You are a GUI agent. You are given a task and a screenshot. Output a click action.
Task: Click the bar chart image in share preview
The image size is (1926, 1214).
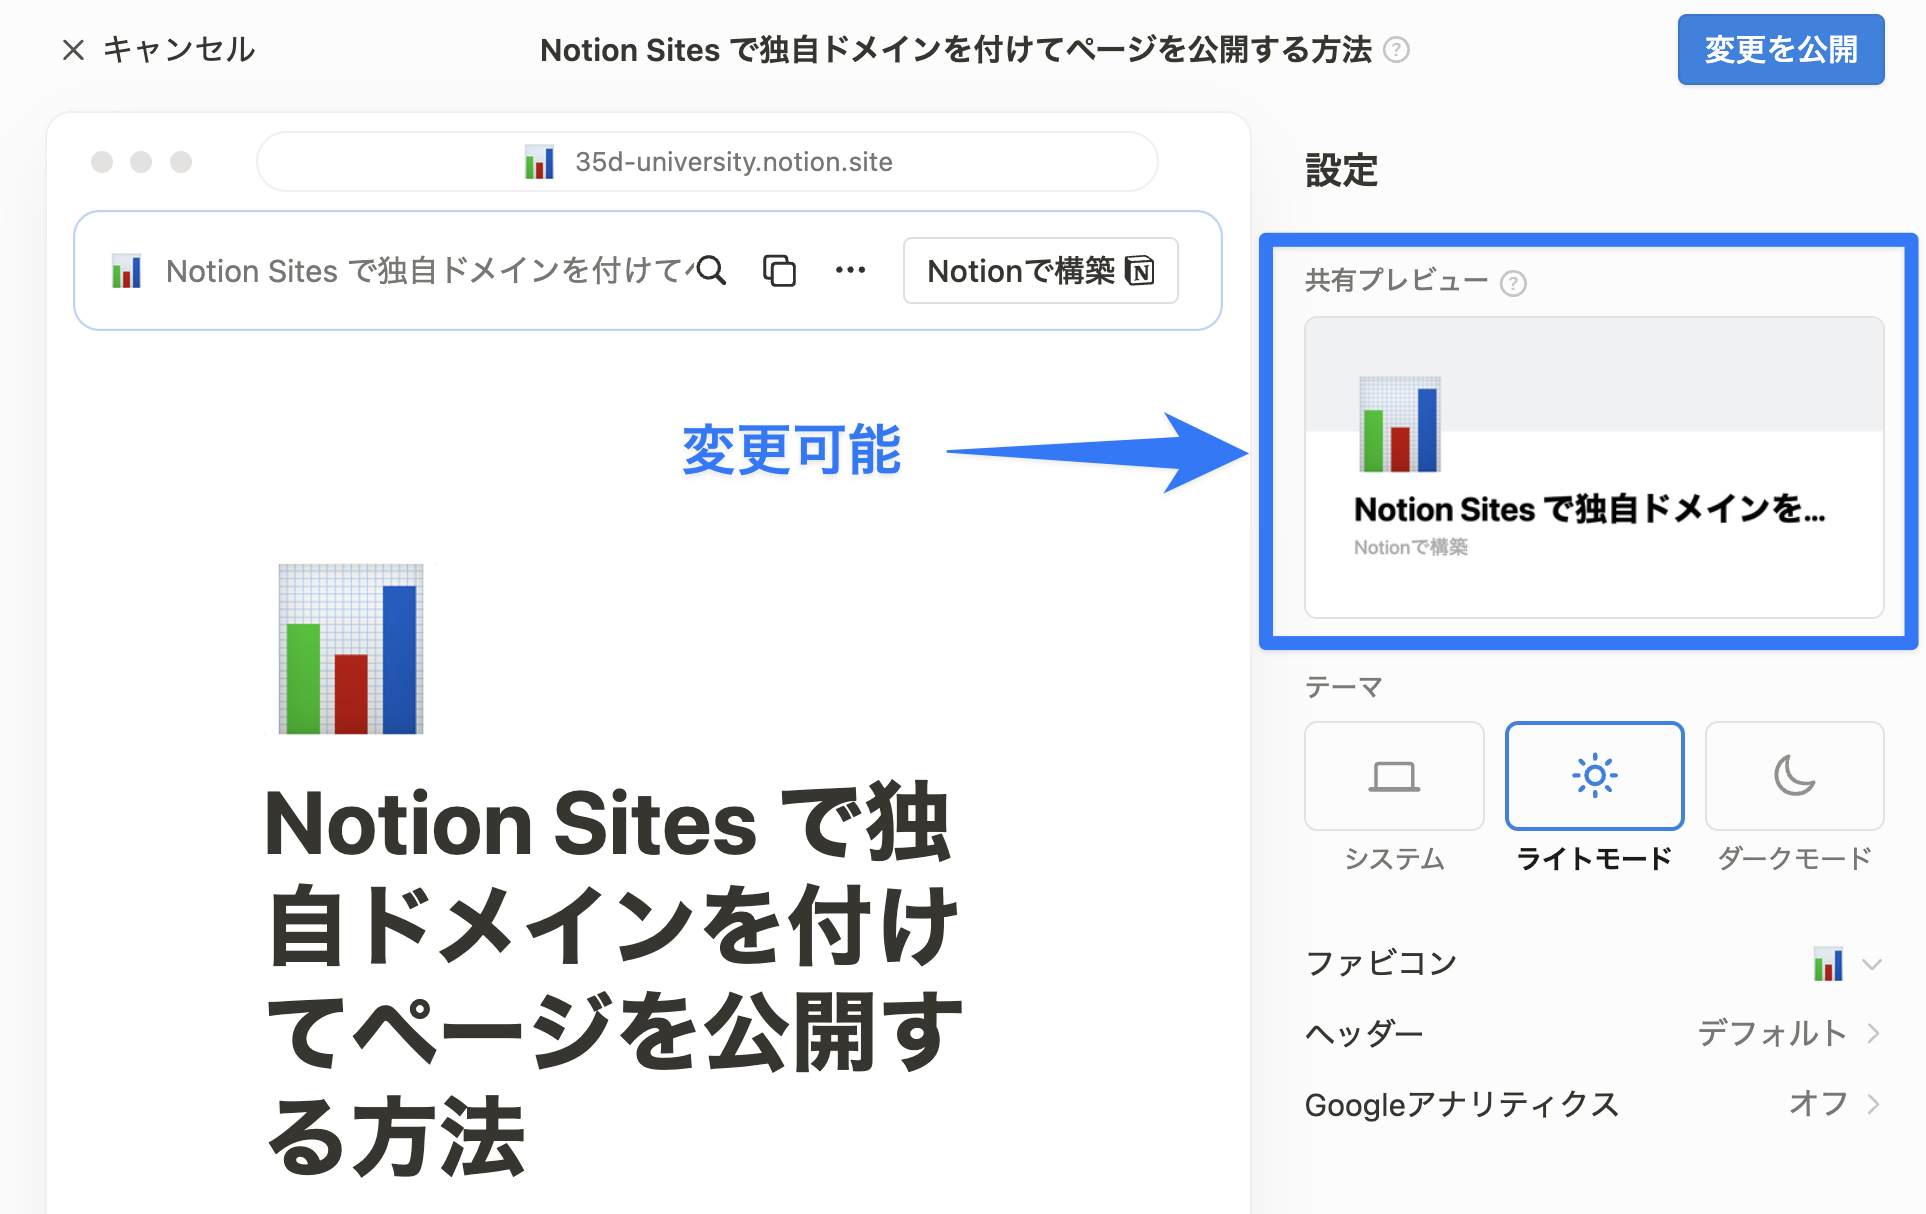[1400, 424]
